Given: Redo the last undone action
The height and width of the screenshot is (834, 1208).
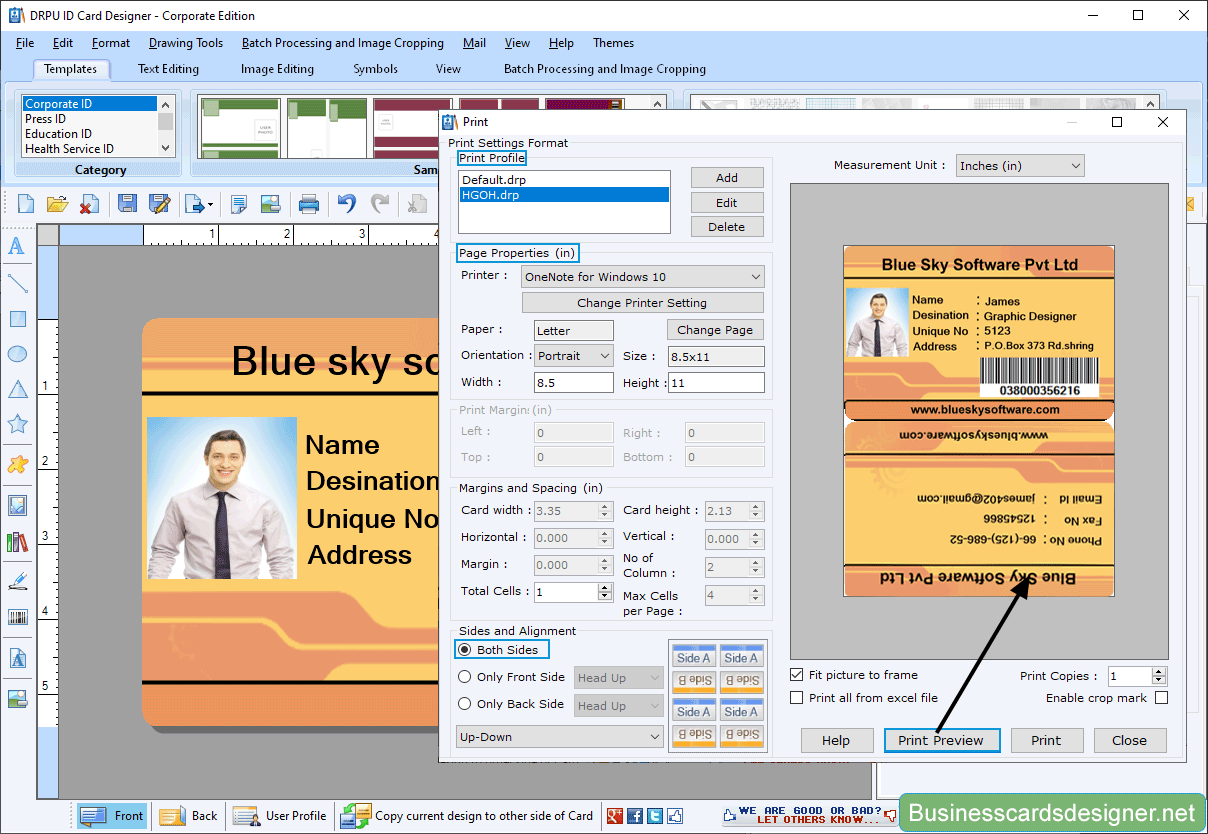Looking at the screenshot, I should [x=380, y=204].
